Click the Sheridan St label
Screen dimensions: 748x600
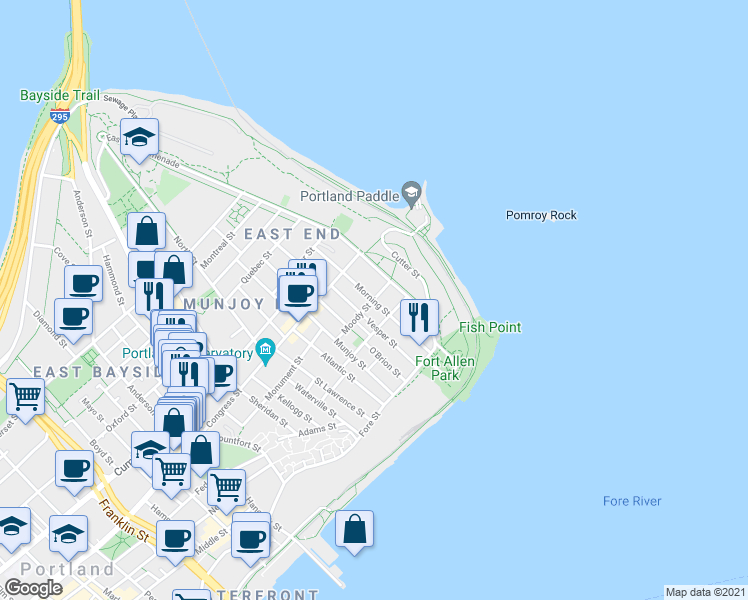(268, 412)
